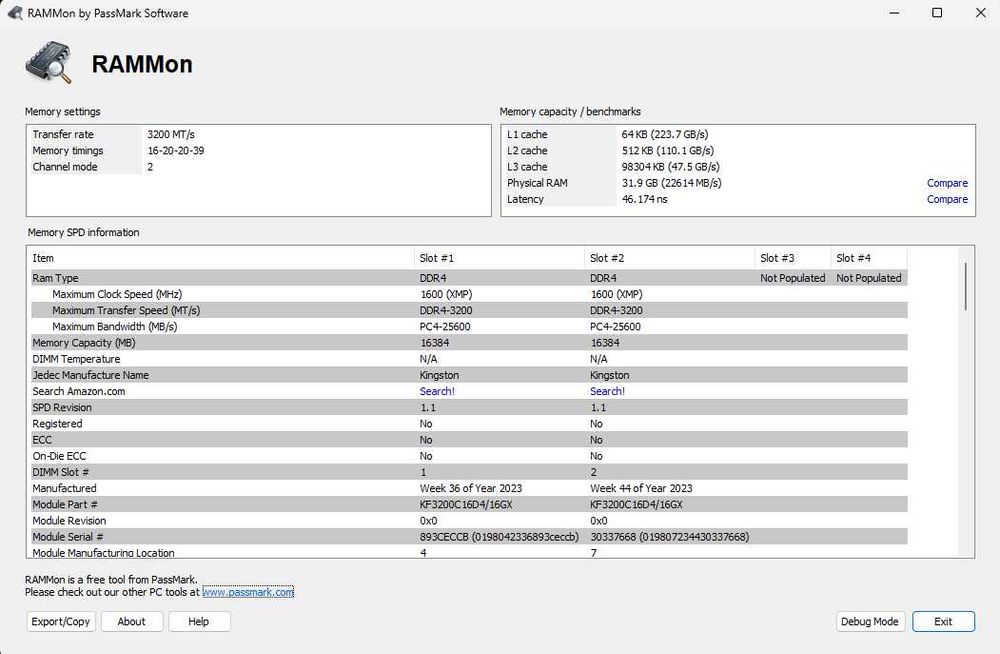Image resolution: width=1000 pixels, height=654 pixels.
Task: Open the www.passmark.com link
Action: pyautogui.click(x=248, y=592)
